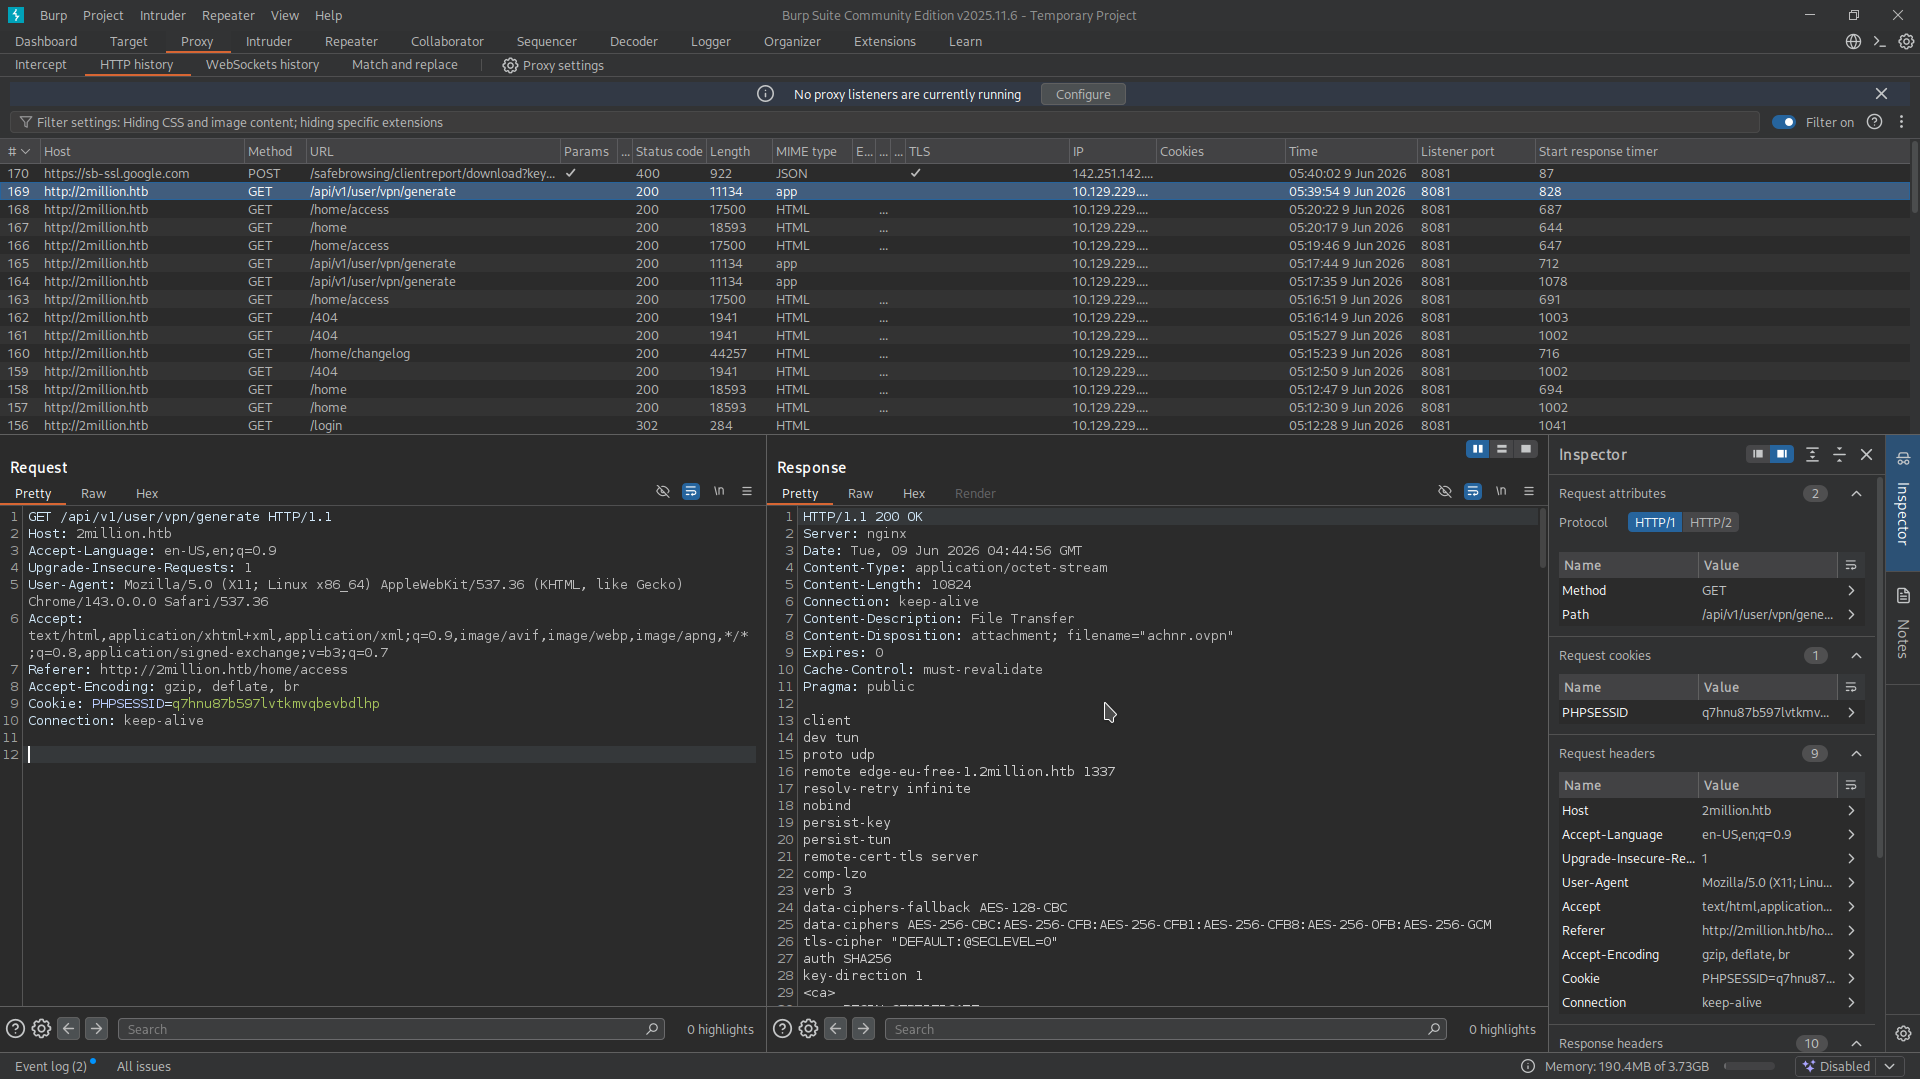Sort history by Status code column

pos(669,151)
